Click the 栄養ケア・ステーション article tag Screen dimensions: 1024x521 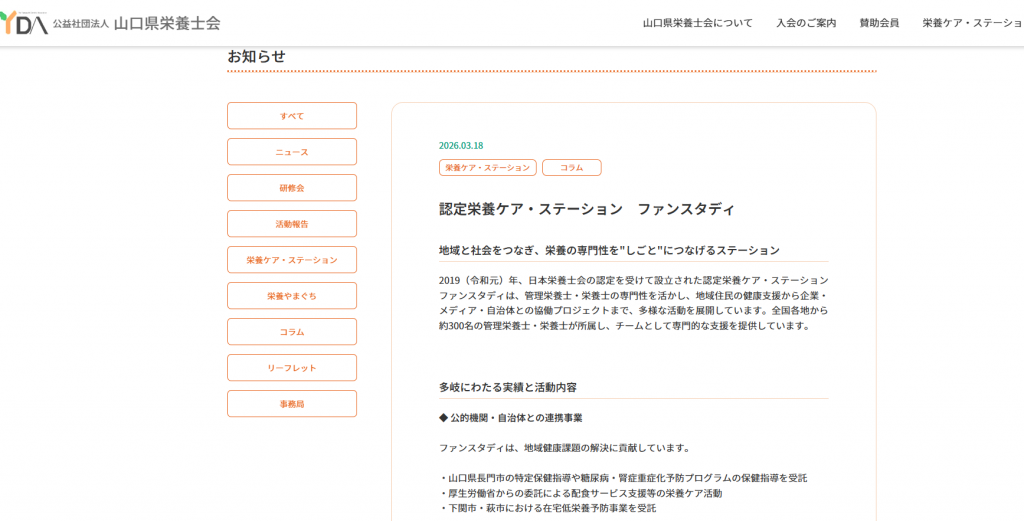point(488,168)
